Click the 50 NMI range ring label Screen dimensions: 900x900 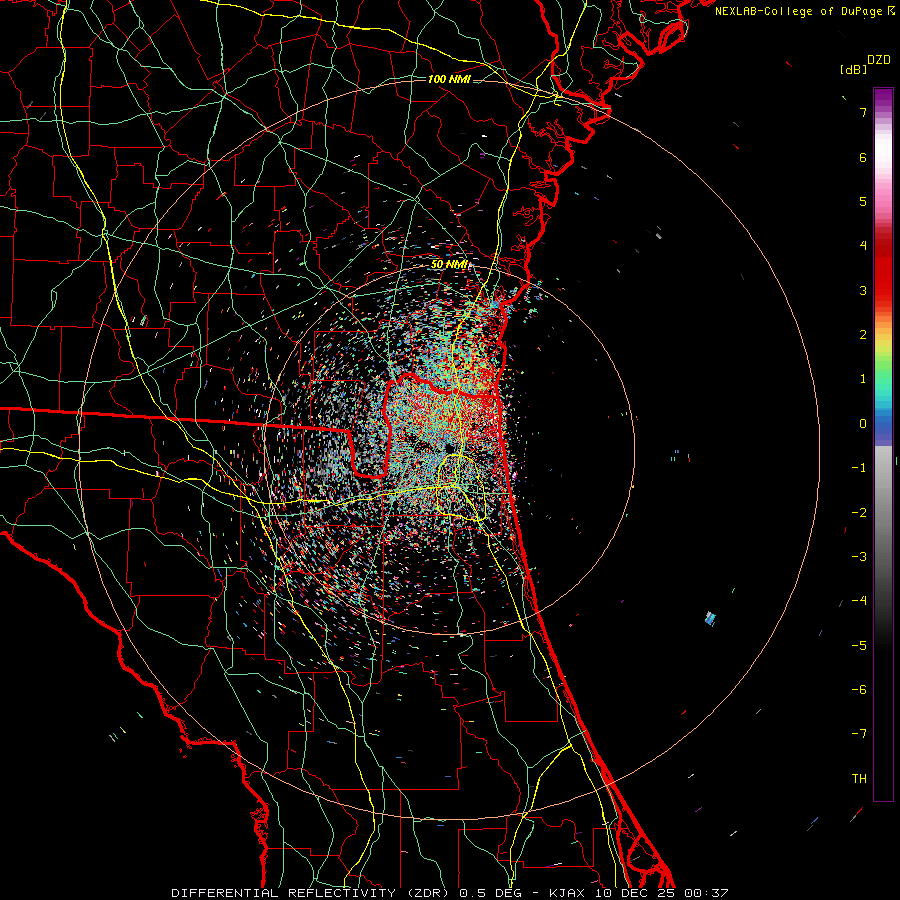(450, 264)
